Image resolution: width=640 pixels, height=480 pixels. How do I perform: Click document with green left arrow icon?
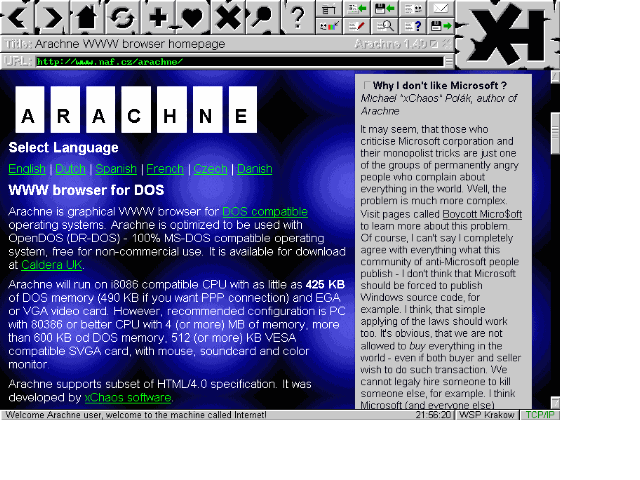pyautogui.click(x=357, y=9)
